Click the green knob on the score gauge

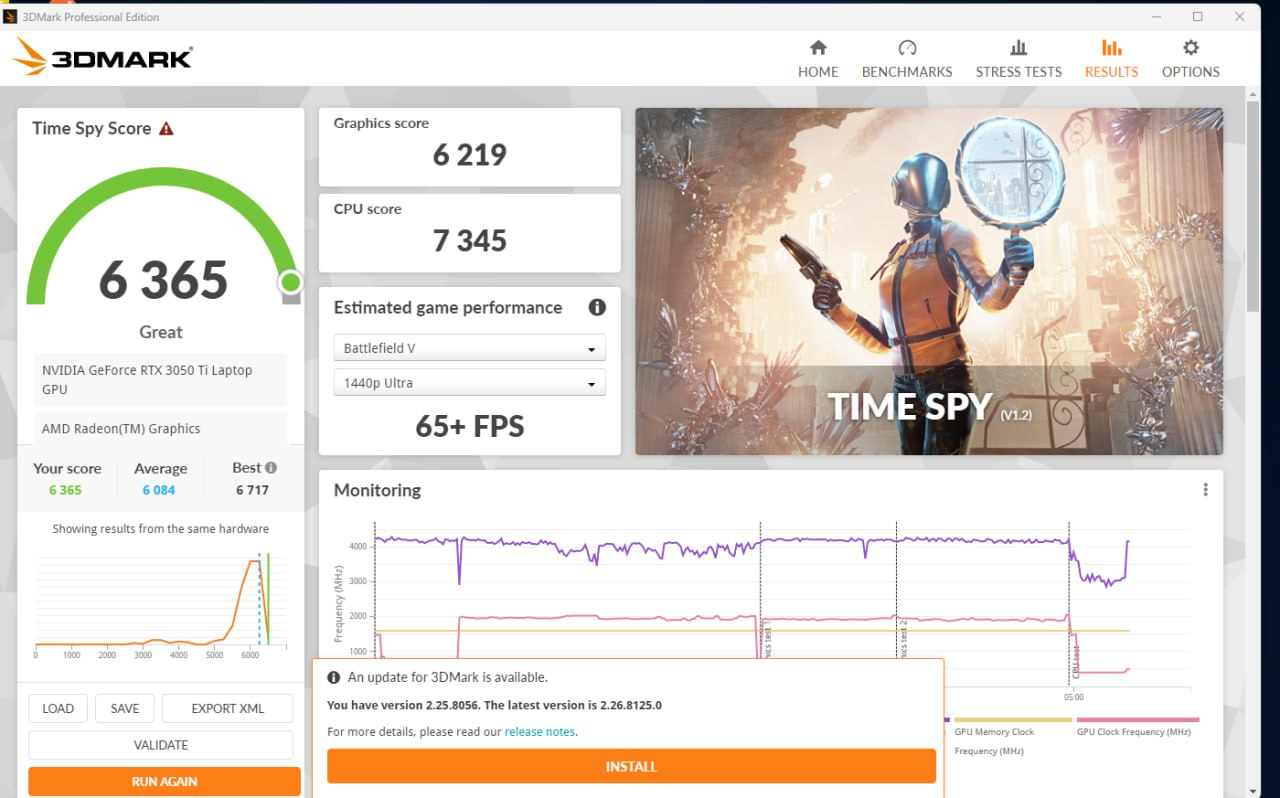290,283
